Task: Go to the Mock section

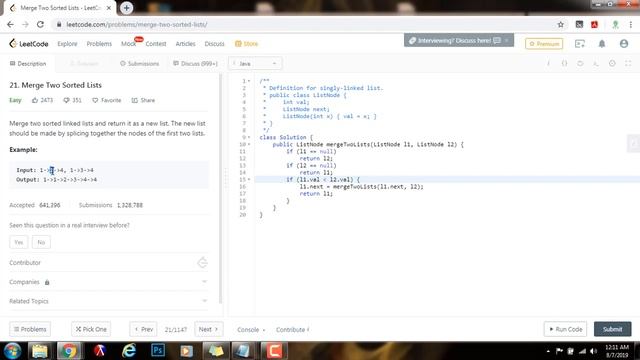Action: (x=129, y=44)
